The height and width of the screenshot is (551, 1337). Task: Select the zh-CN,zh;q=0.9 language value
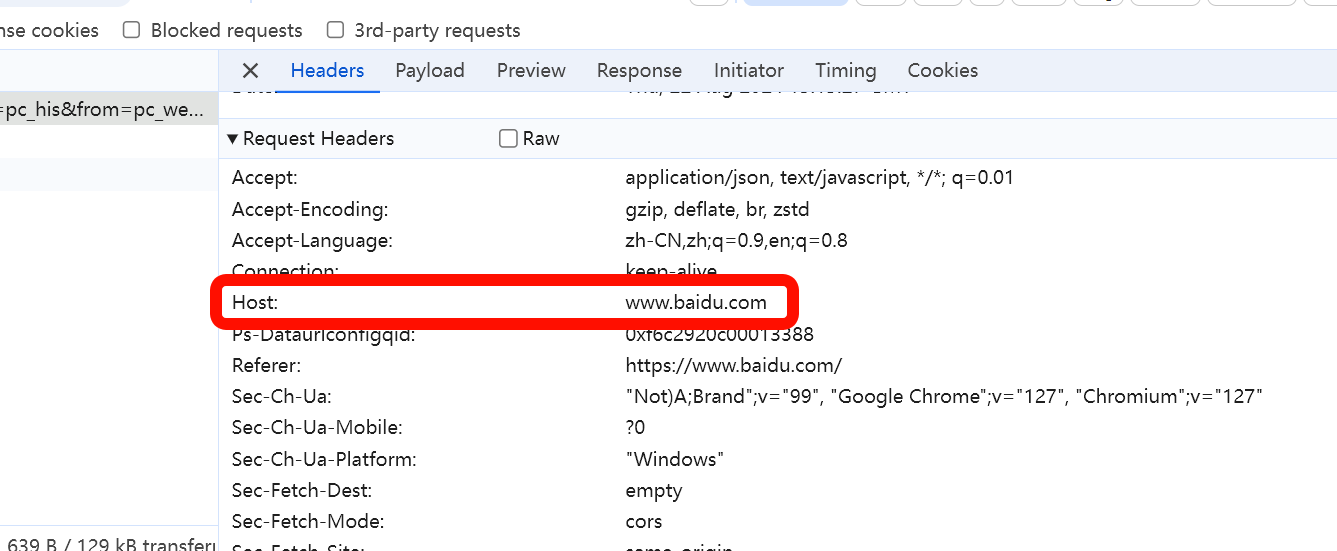[736, 241]
